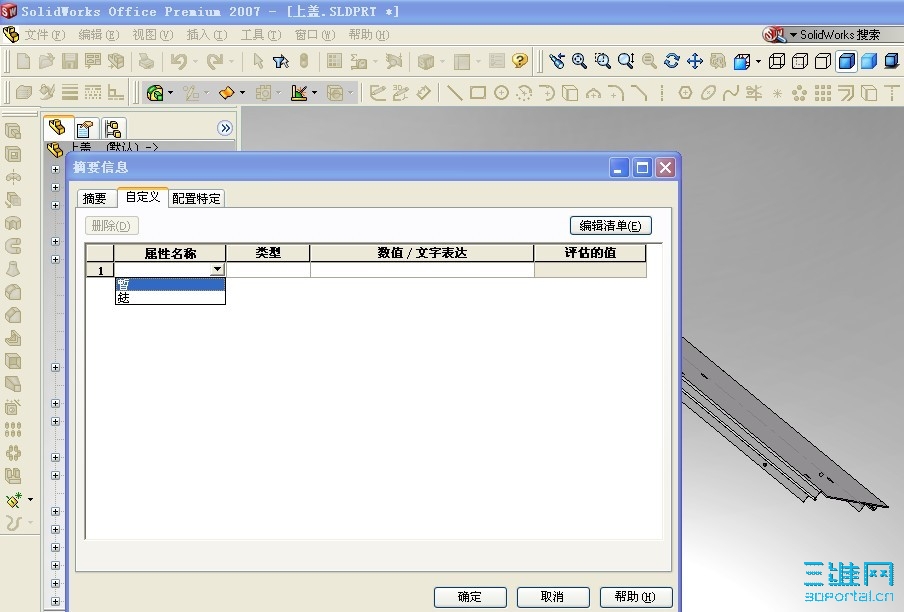Open the SolidWorks search dropdown arrow
This screenshot has height=612, width=904.
pyautogui.click(x=793, y=35)
